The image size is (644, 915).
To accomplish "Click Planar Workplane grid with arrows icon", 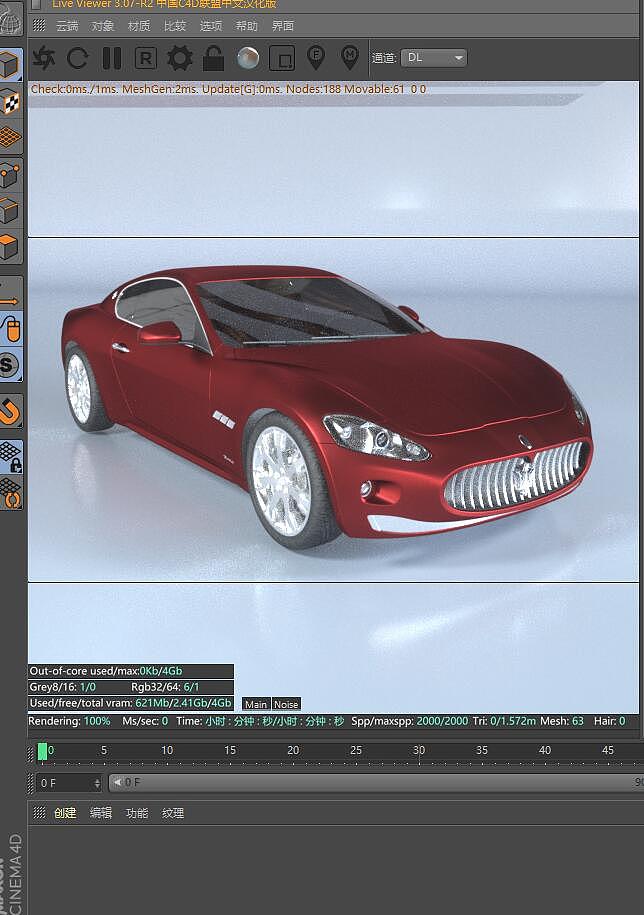I will (10, 493).
